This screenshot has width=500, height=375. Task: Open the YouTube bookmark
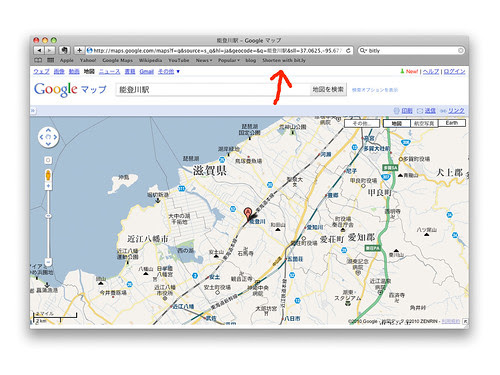pos(179,60)
